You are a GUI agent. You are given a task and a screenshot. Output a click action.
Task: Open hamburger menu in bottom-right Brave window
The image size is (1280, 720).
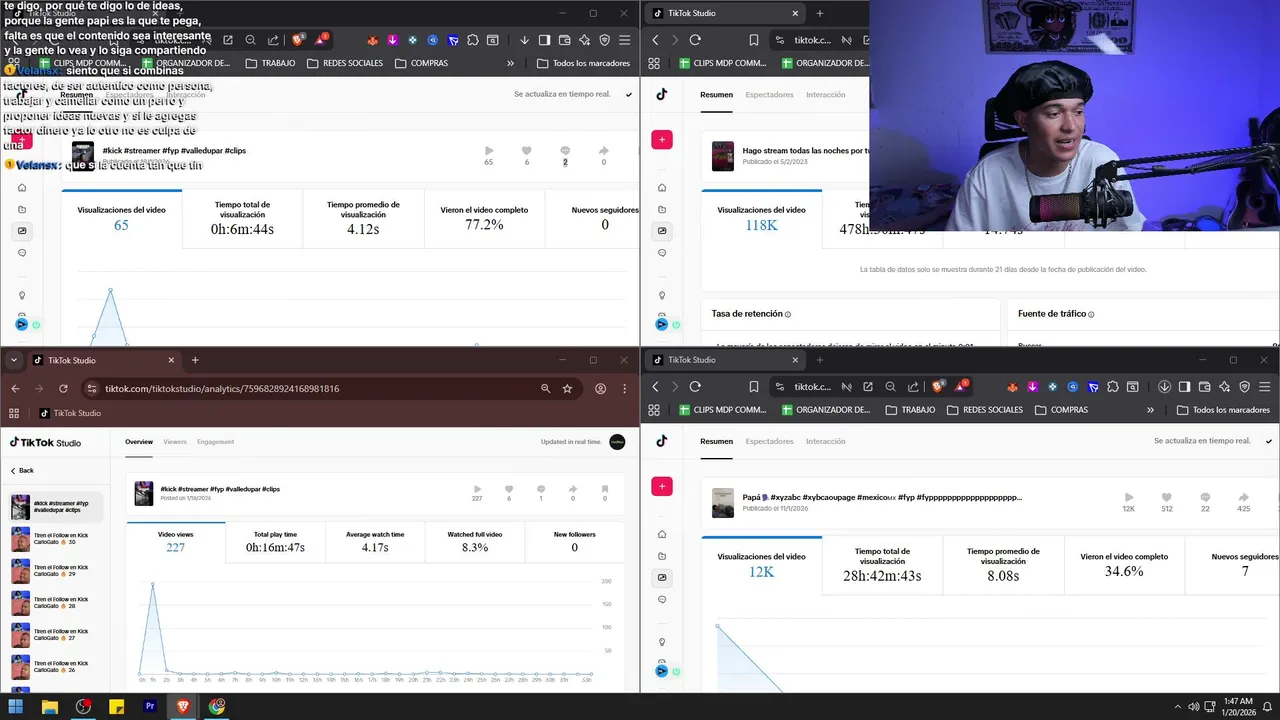pos(1265,386)
